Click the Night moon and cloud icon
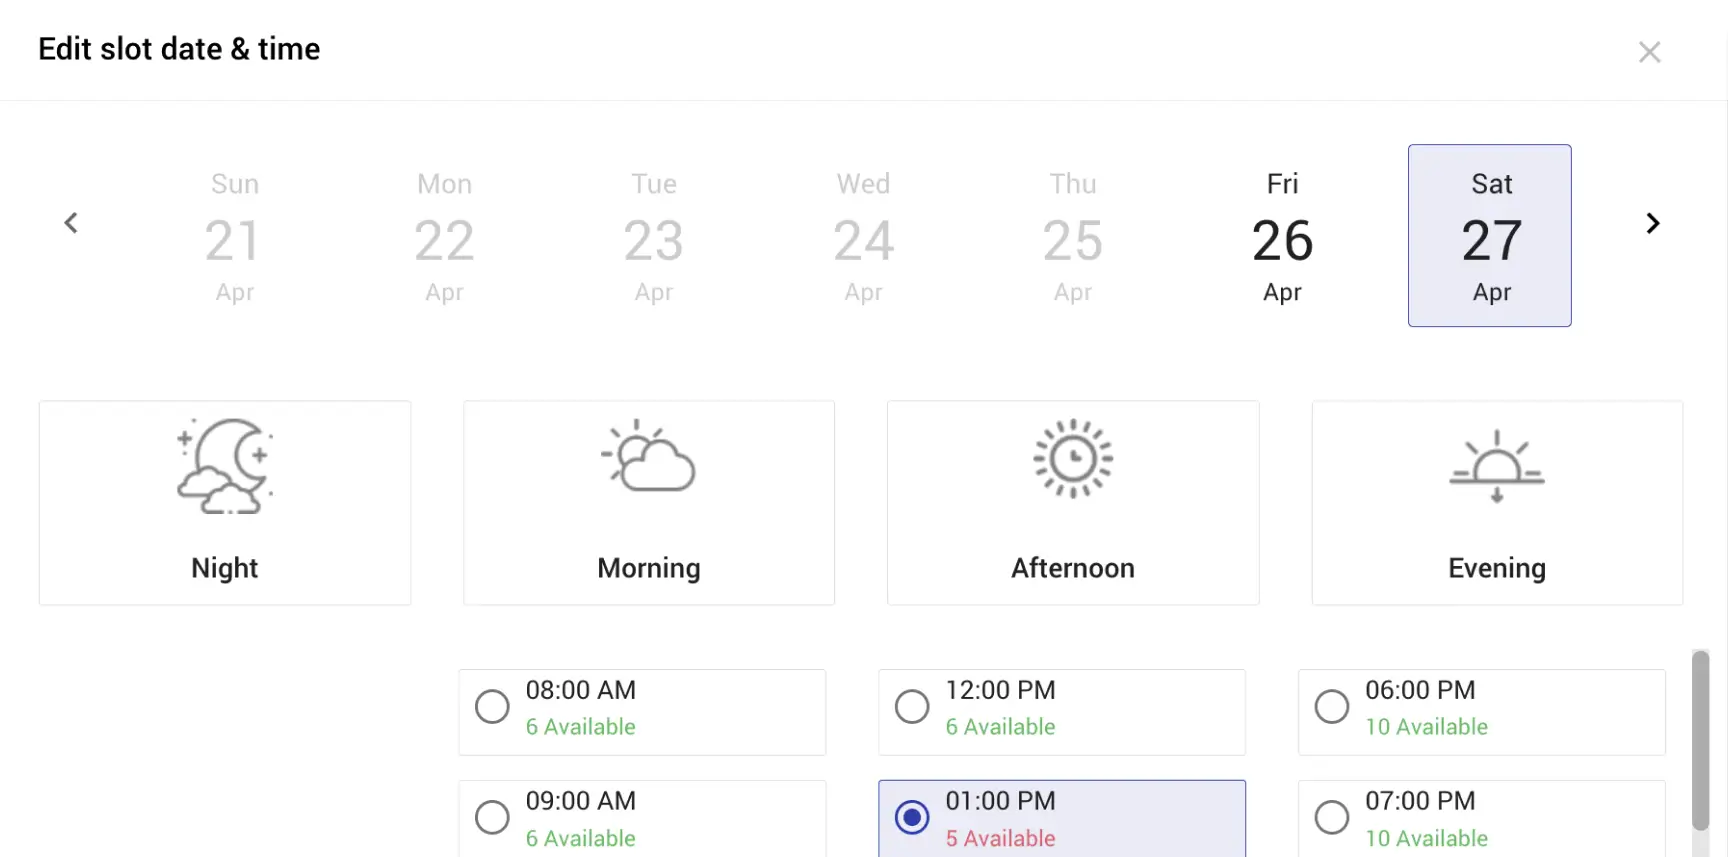 [x=225, y=466]
